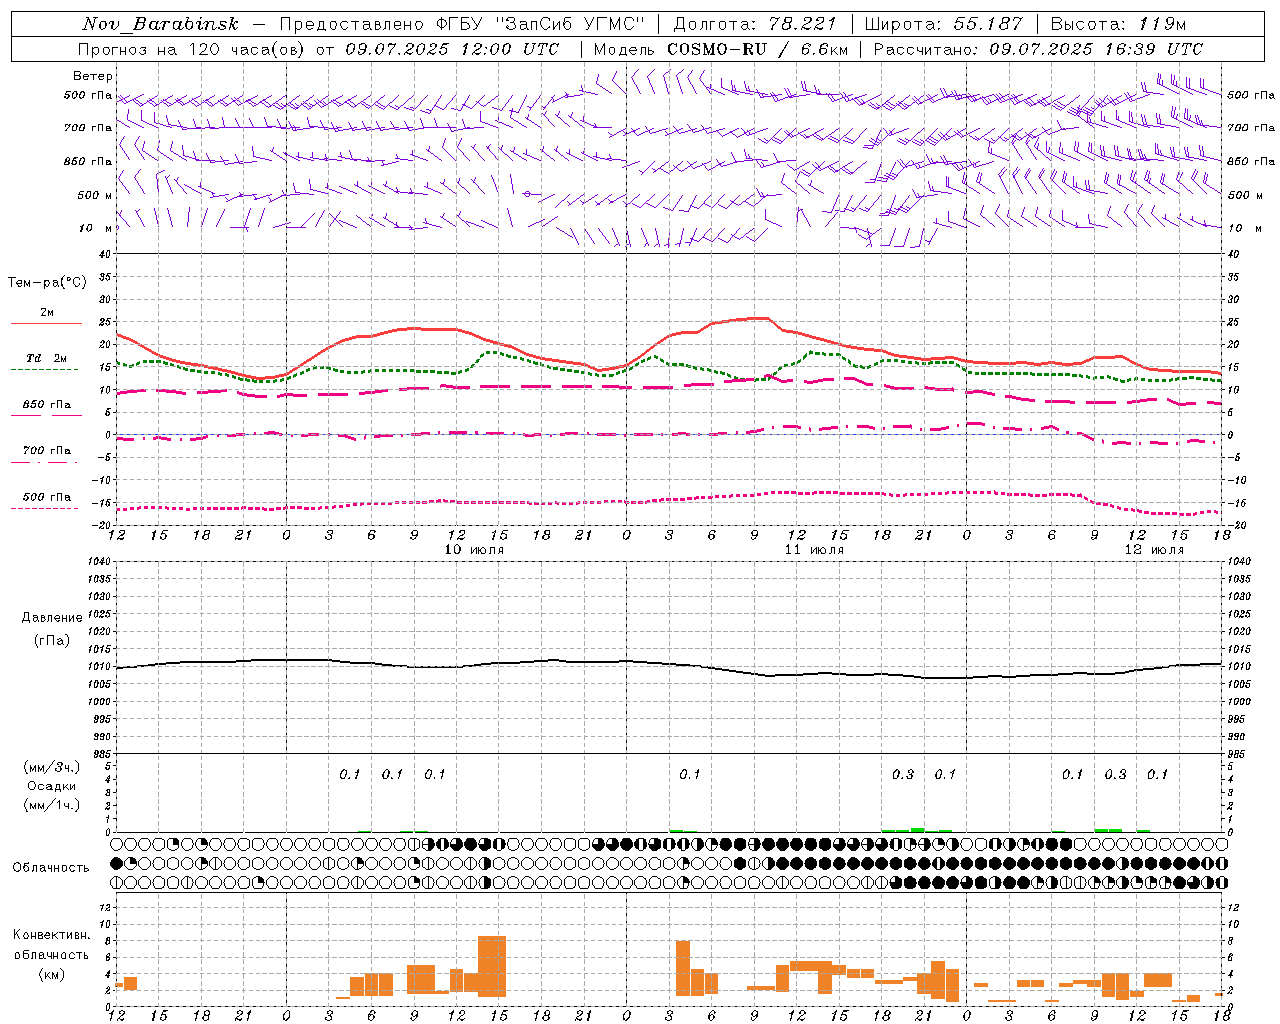This screenshot has height=1024, width=1280.
Task: Select the Облачность panel label
Action: [51, 868]
